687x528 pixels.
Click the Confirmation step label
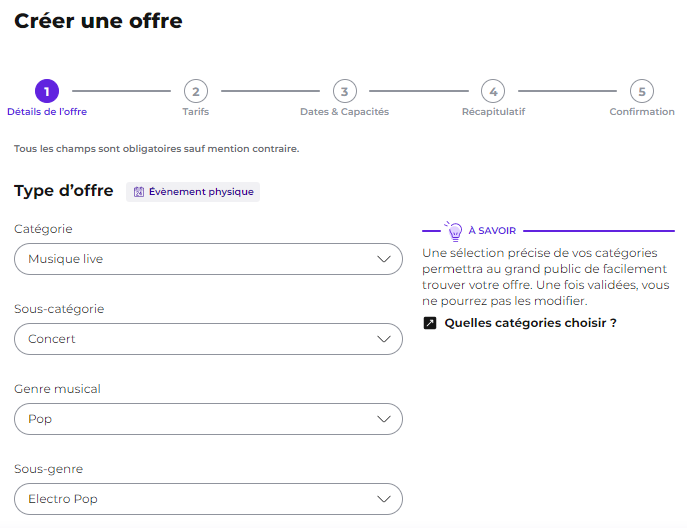click(x=642, y=112)
